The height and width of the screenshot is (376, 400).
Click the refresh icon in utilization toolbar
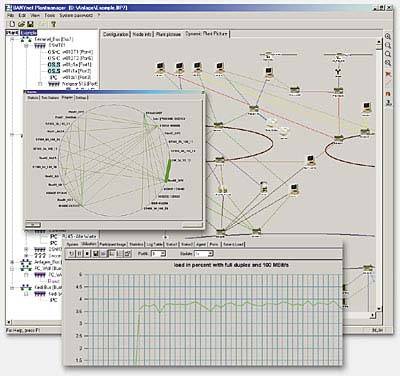coord(72,254)
